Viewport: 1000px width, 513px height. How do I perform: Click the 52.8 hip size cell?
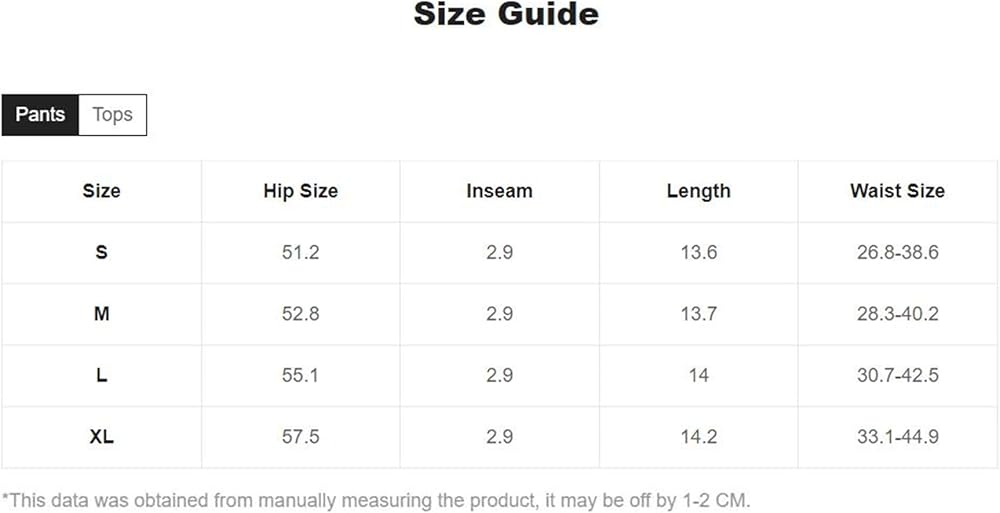coord(300,314)
